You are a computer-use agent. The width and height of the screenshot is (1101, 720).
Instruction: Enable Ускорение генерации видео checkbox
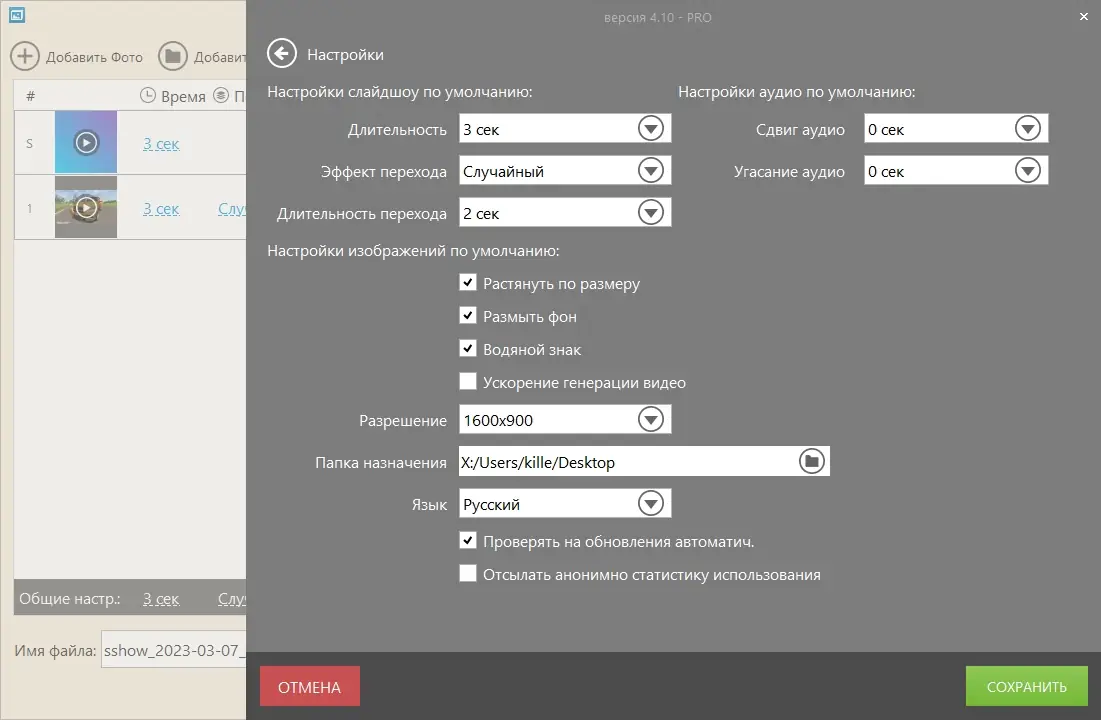pos(468,381)
